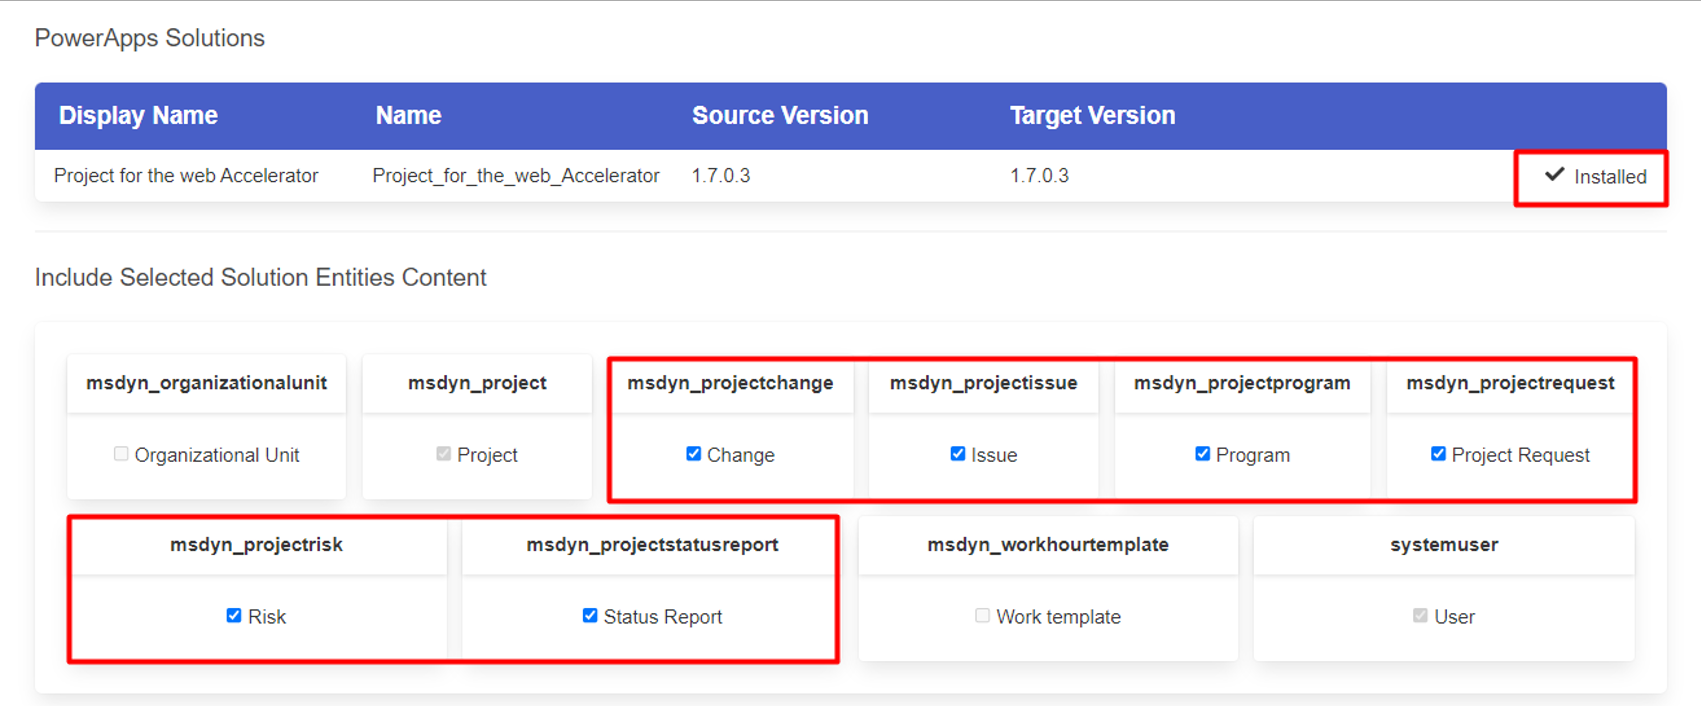Viewport: 1701px width, 706px height.
Task: Click the msdyn_projectprogram card header
Action: [x=1242, y=383]
